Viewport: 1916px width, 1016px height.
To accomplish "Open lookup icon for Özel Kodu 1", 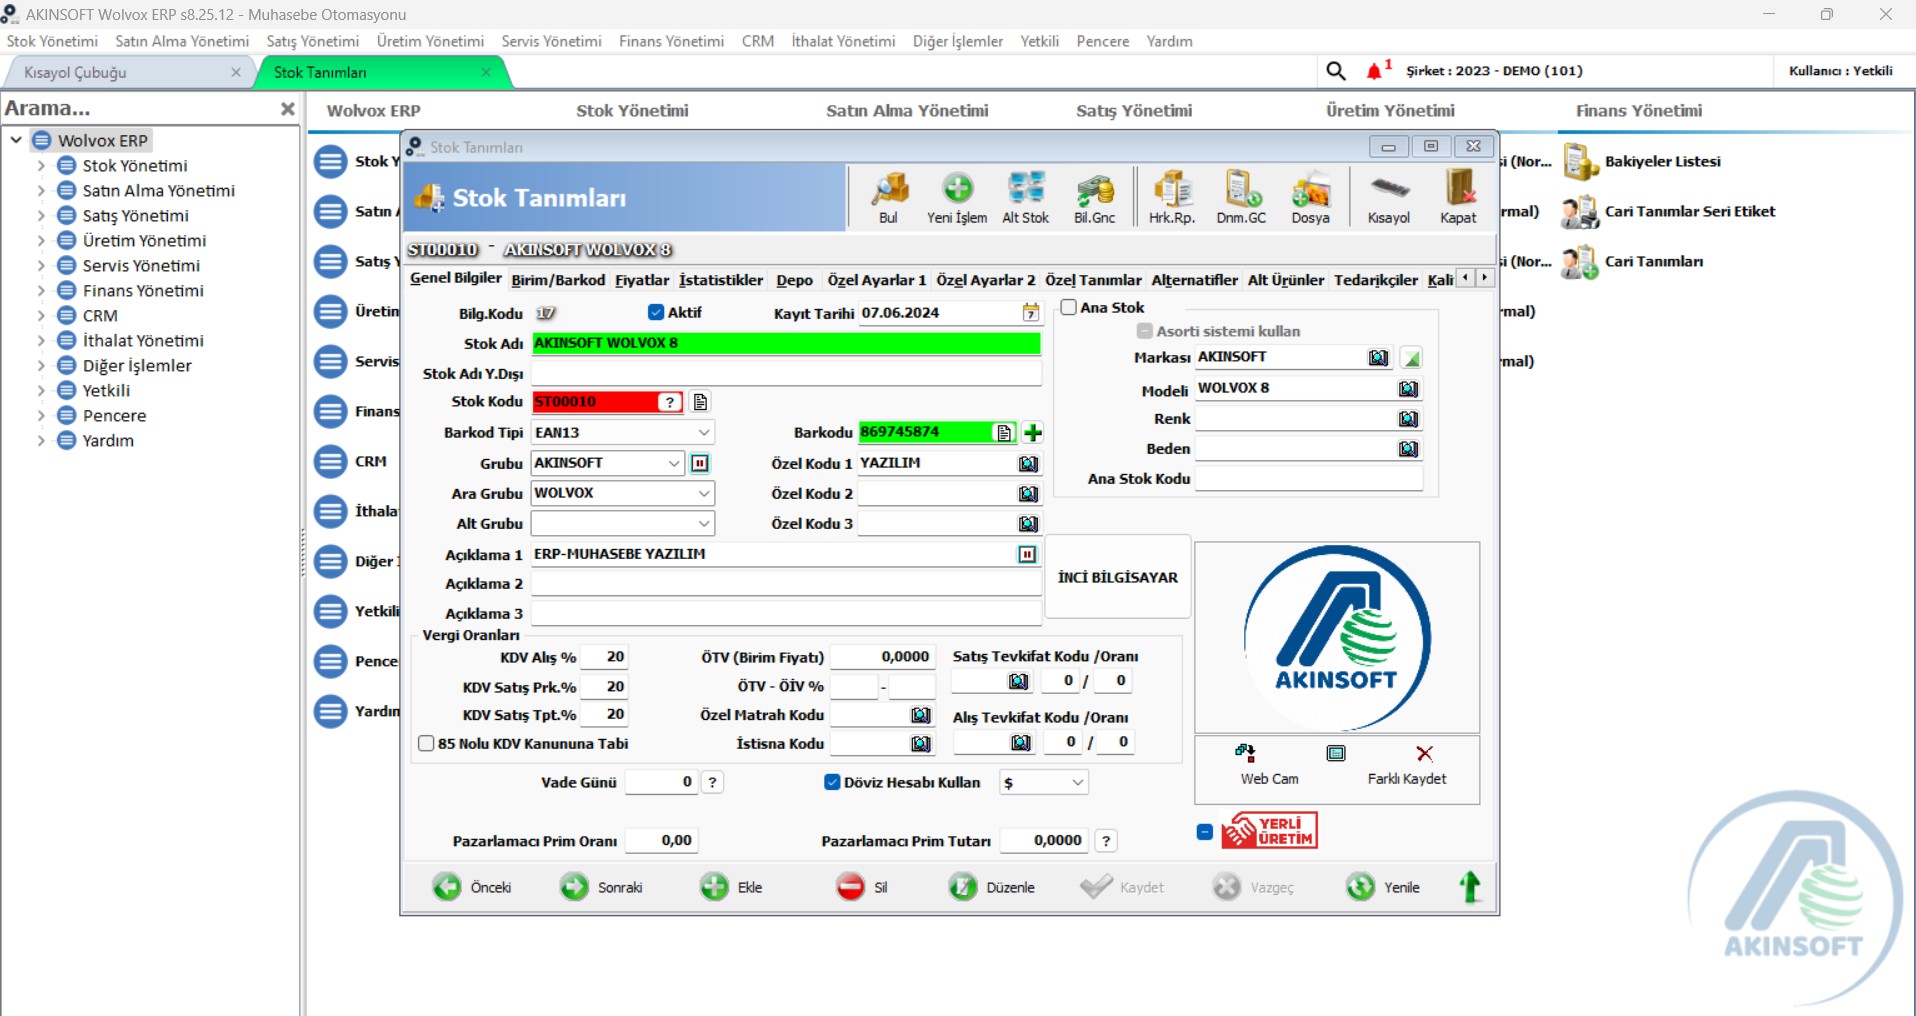I will (1028, 463).
